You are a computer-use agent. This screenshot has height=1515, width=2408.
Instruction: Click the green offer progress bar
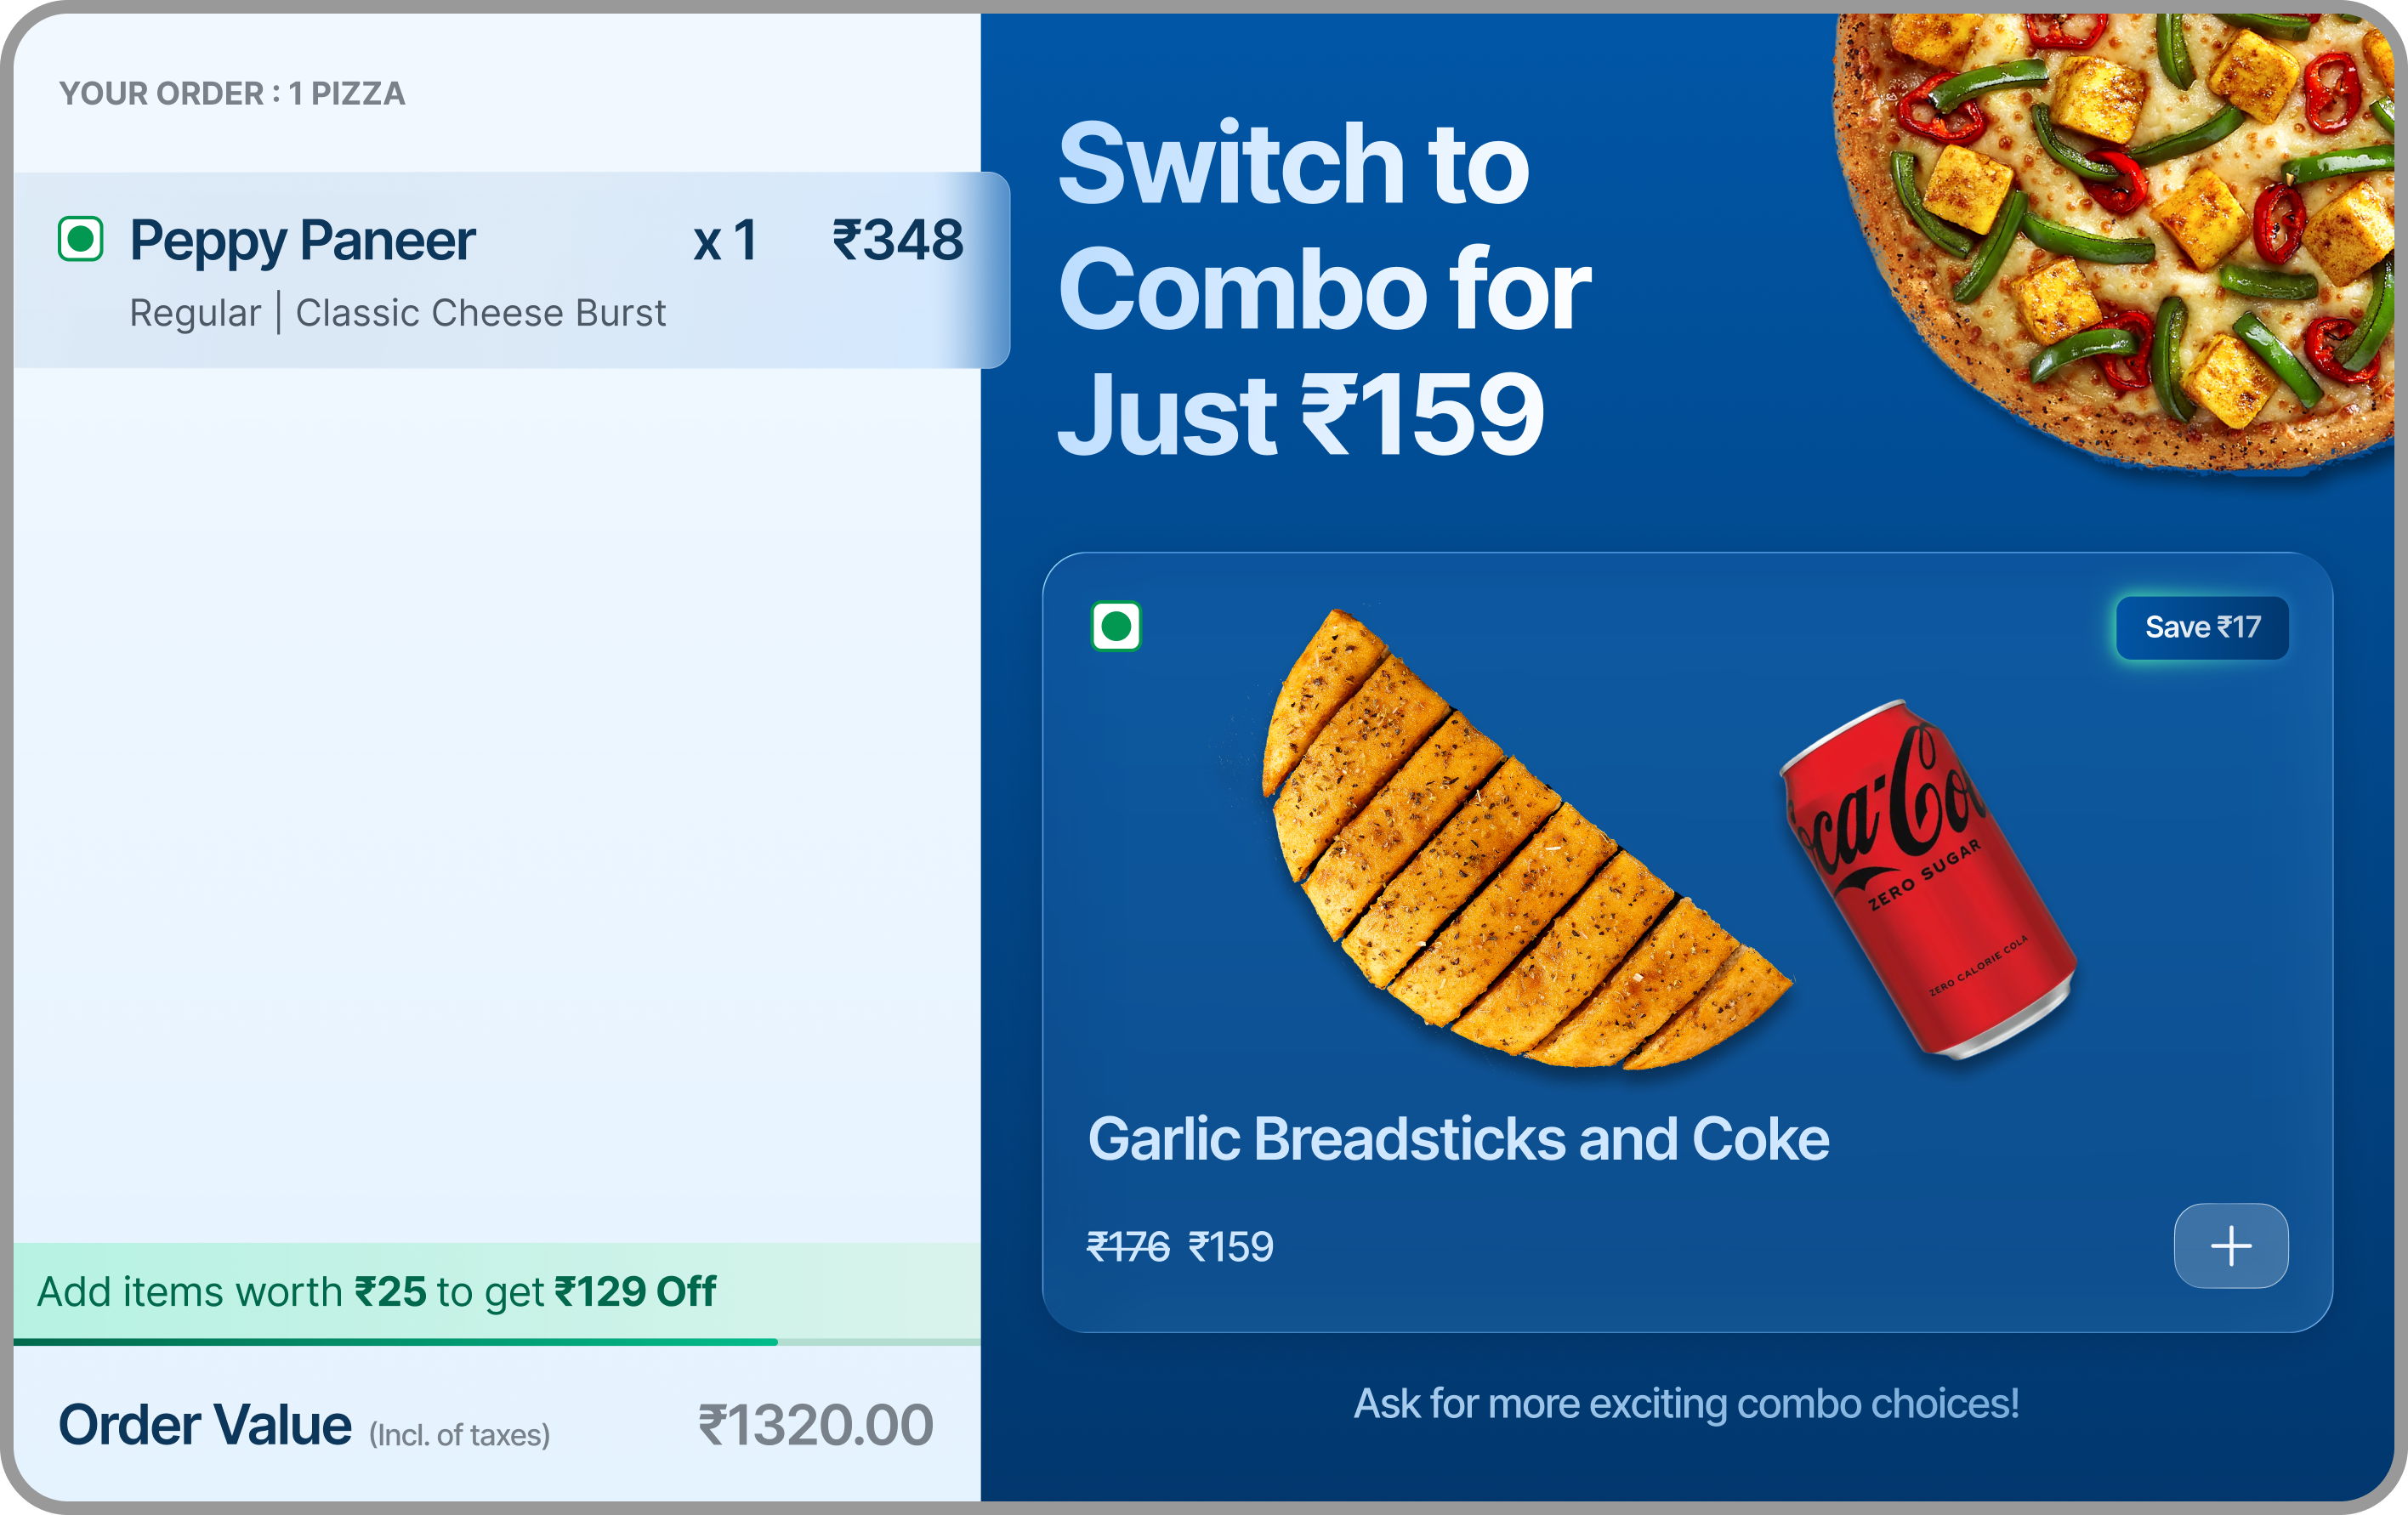[x=396, y=1342]
